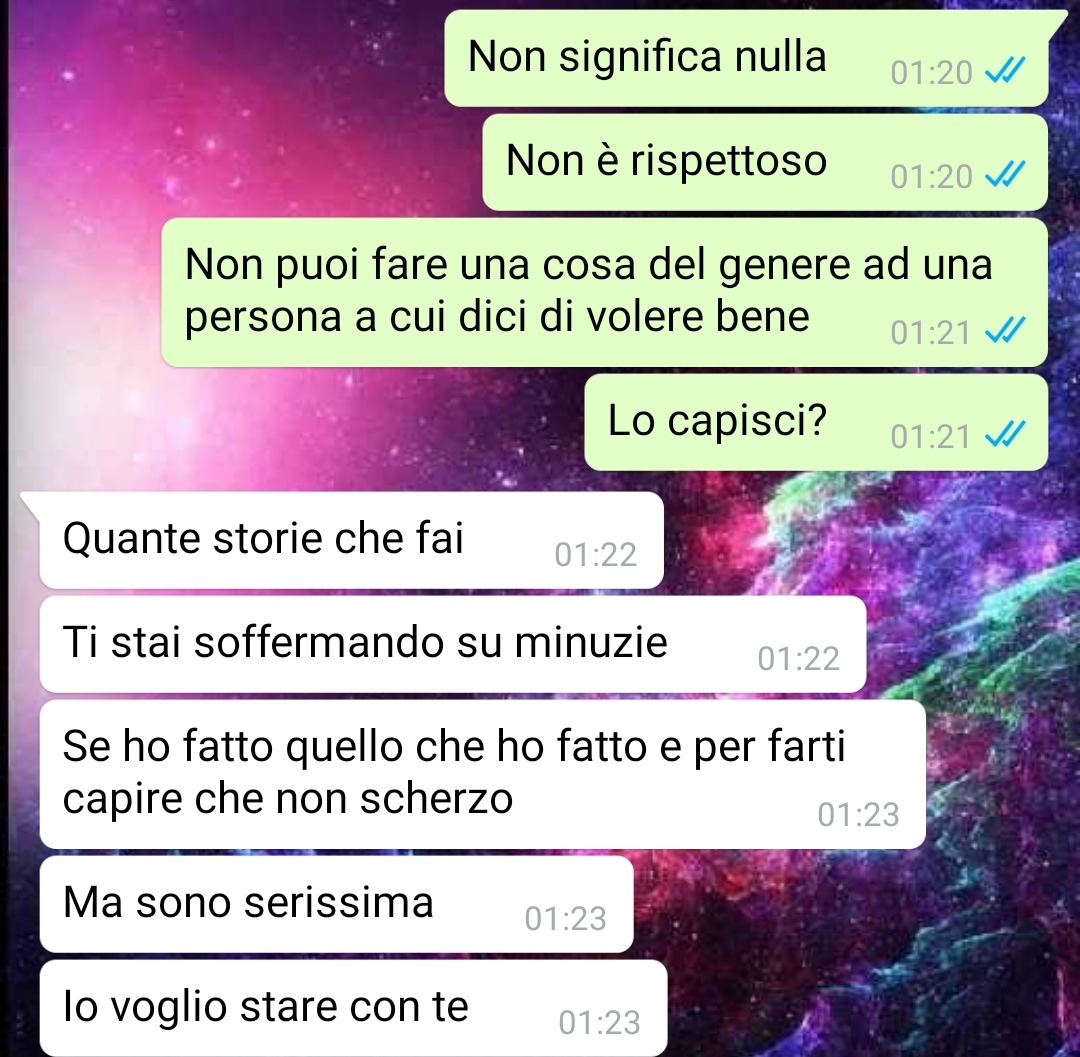This screenshot has height=1057, width=1080.
Task: Tap the "Io voglio stare con te" message
Action: click(353, 1009)
